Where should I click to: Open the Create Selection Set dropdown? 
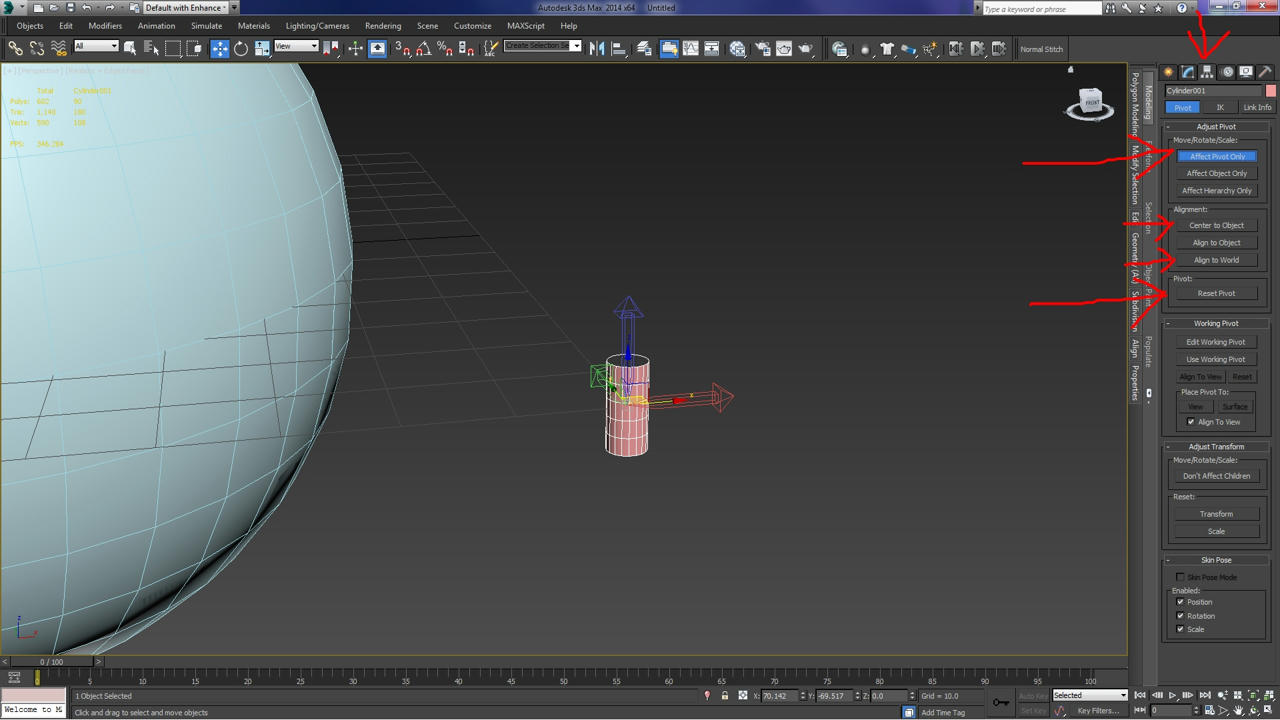point(542,46)
